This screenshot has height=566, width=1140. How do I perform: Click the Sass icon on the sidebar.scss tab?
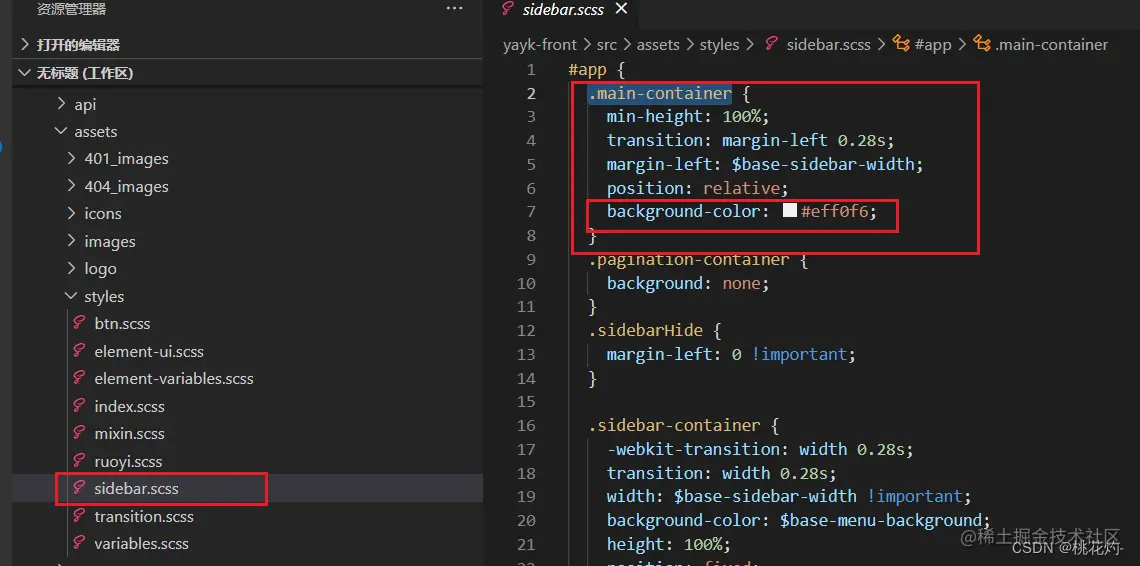click(509, 9)
